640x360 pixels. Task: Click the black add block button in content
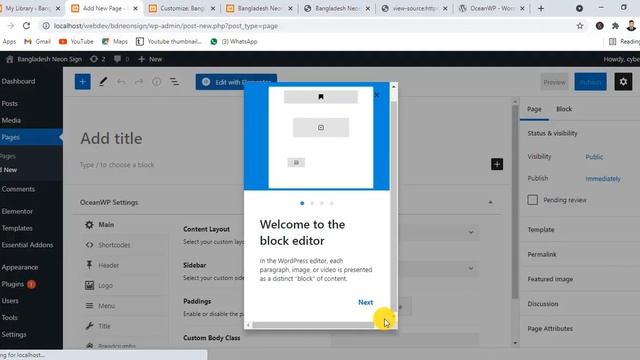pos(497,164)
